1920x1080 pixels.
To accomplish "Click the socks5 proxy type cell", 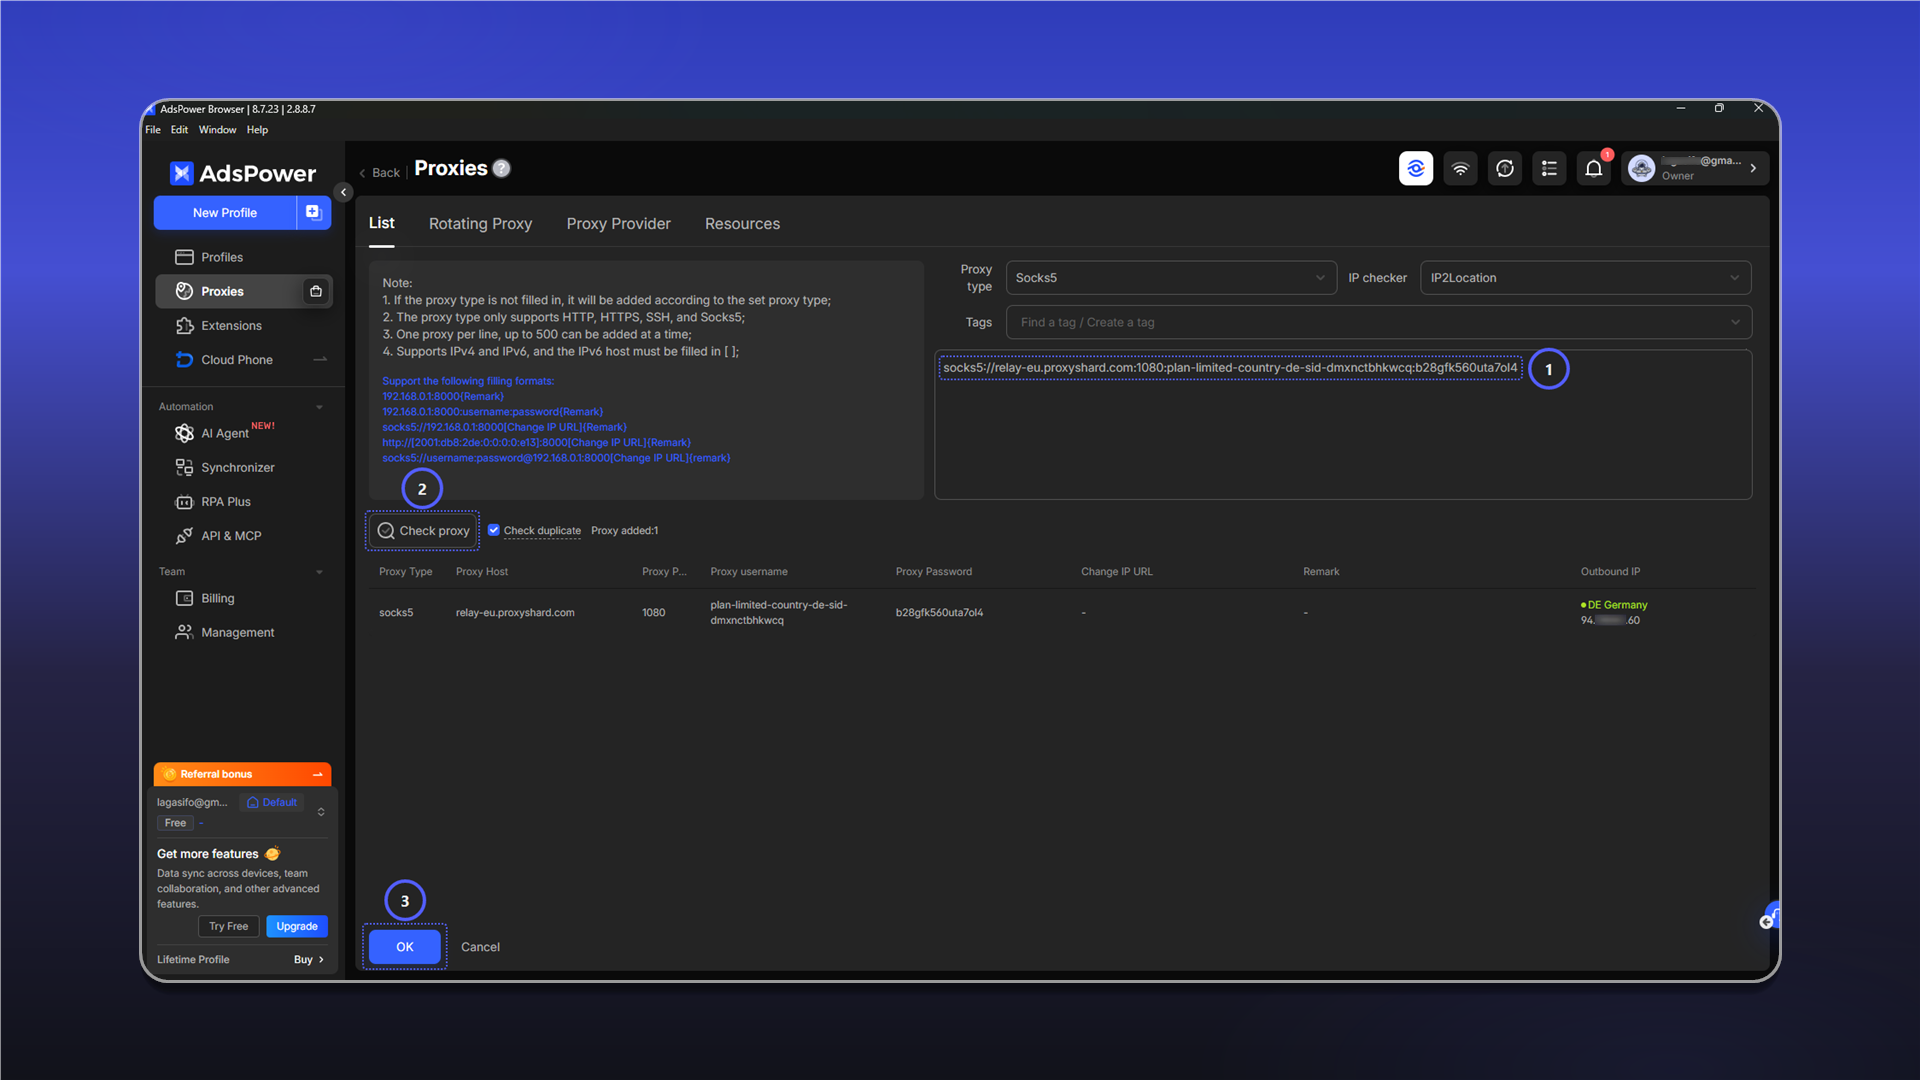I will coord(396,612).
